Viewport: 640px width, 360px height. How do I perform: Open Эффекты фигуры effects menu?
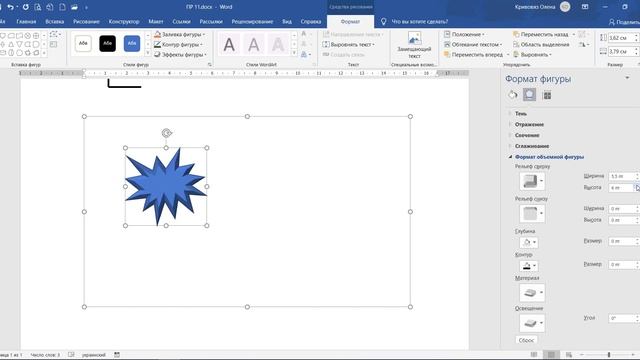[180, 54]
